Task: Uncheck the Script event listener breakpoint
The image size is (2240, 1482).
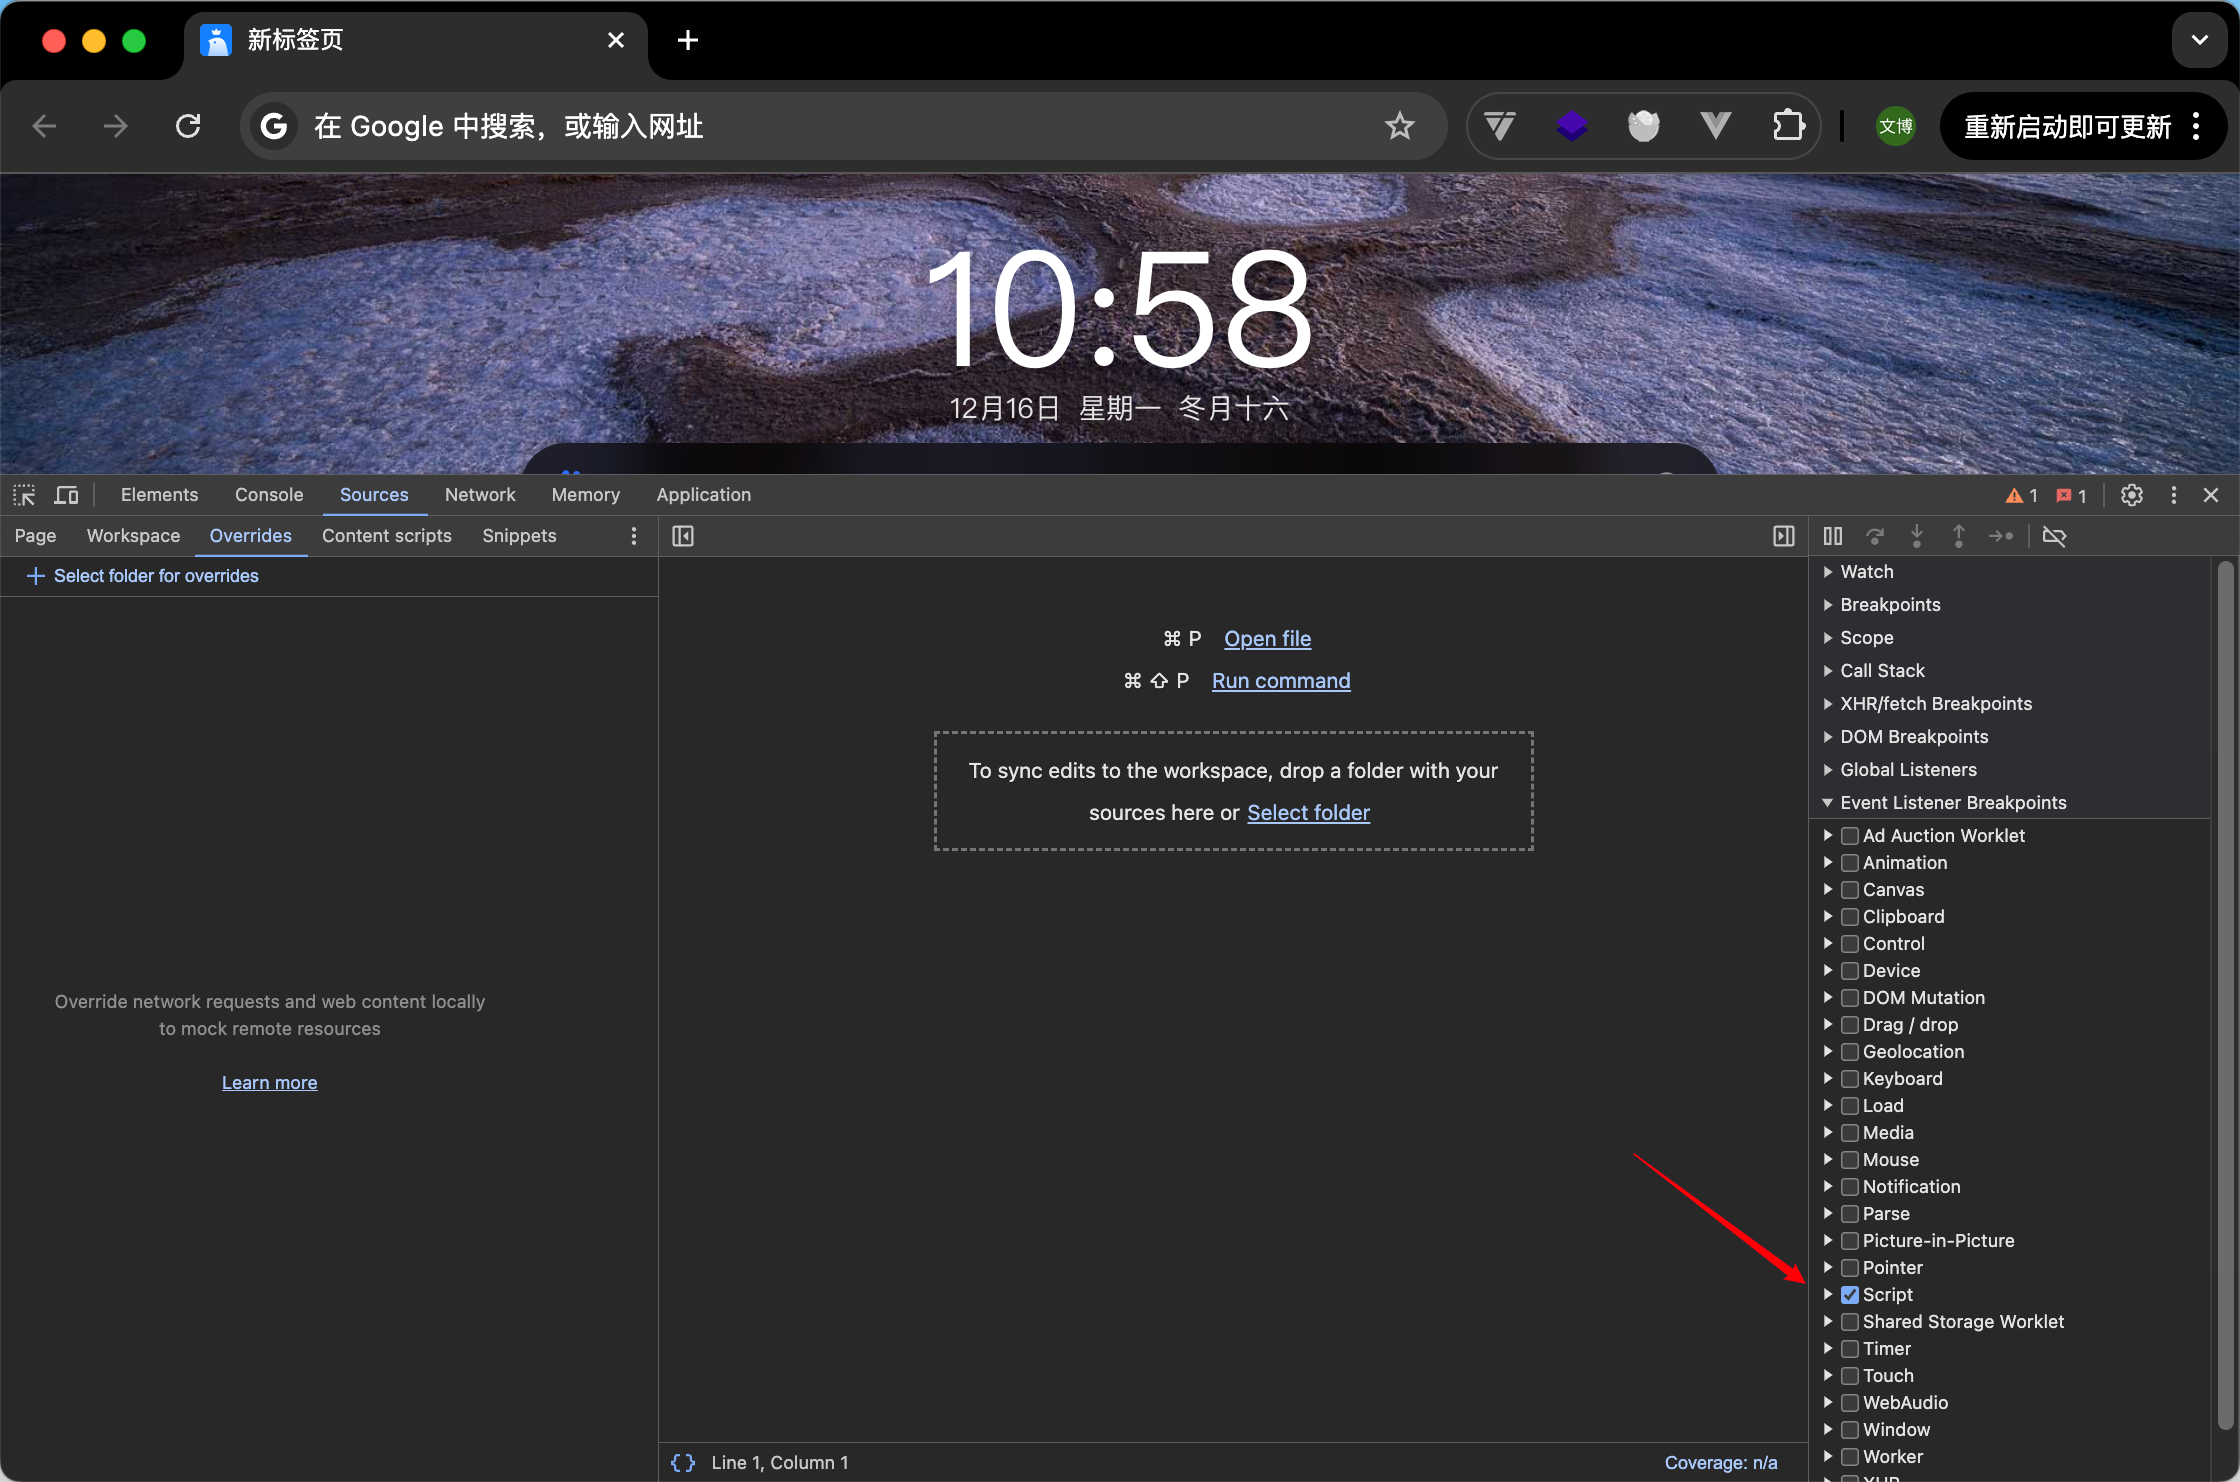Action: [1850, 1294]
